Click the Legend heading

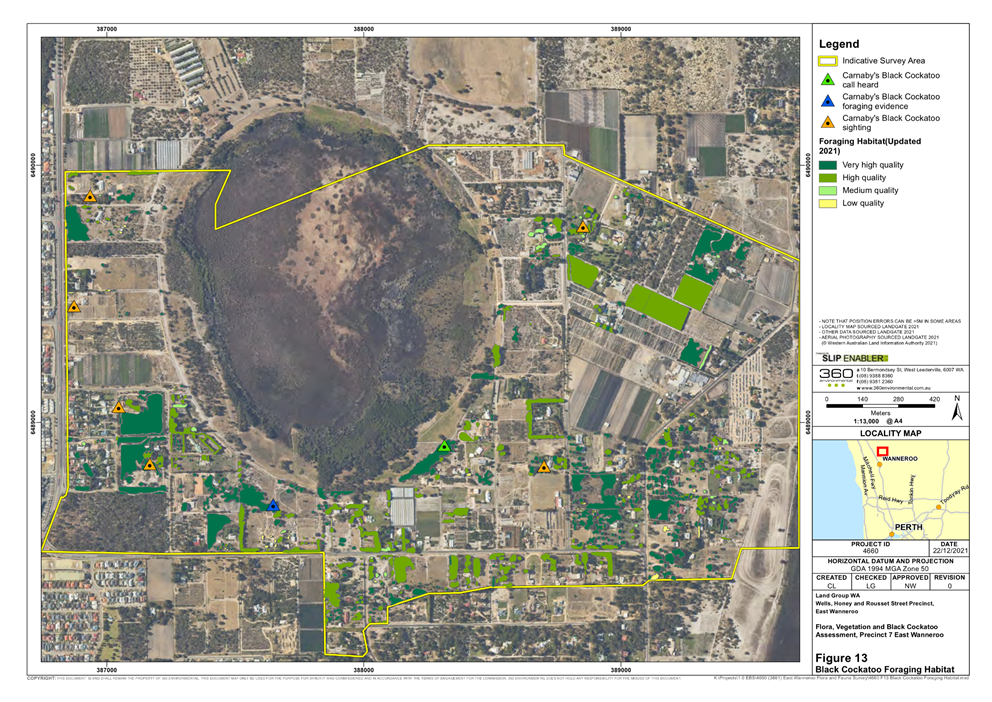pos(839,44)
